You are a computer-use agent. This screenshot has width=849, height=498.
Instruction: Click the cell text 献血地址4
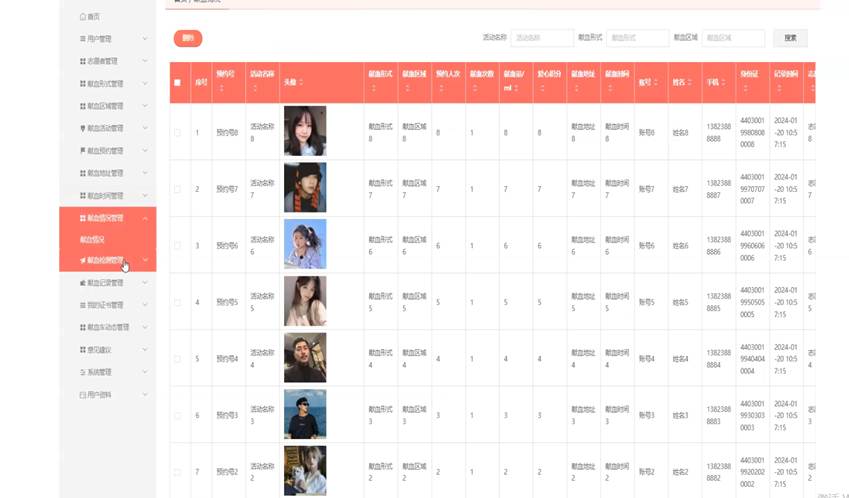pyautogui.click(x=583, y=359)
